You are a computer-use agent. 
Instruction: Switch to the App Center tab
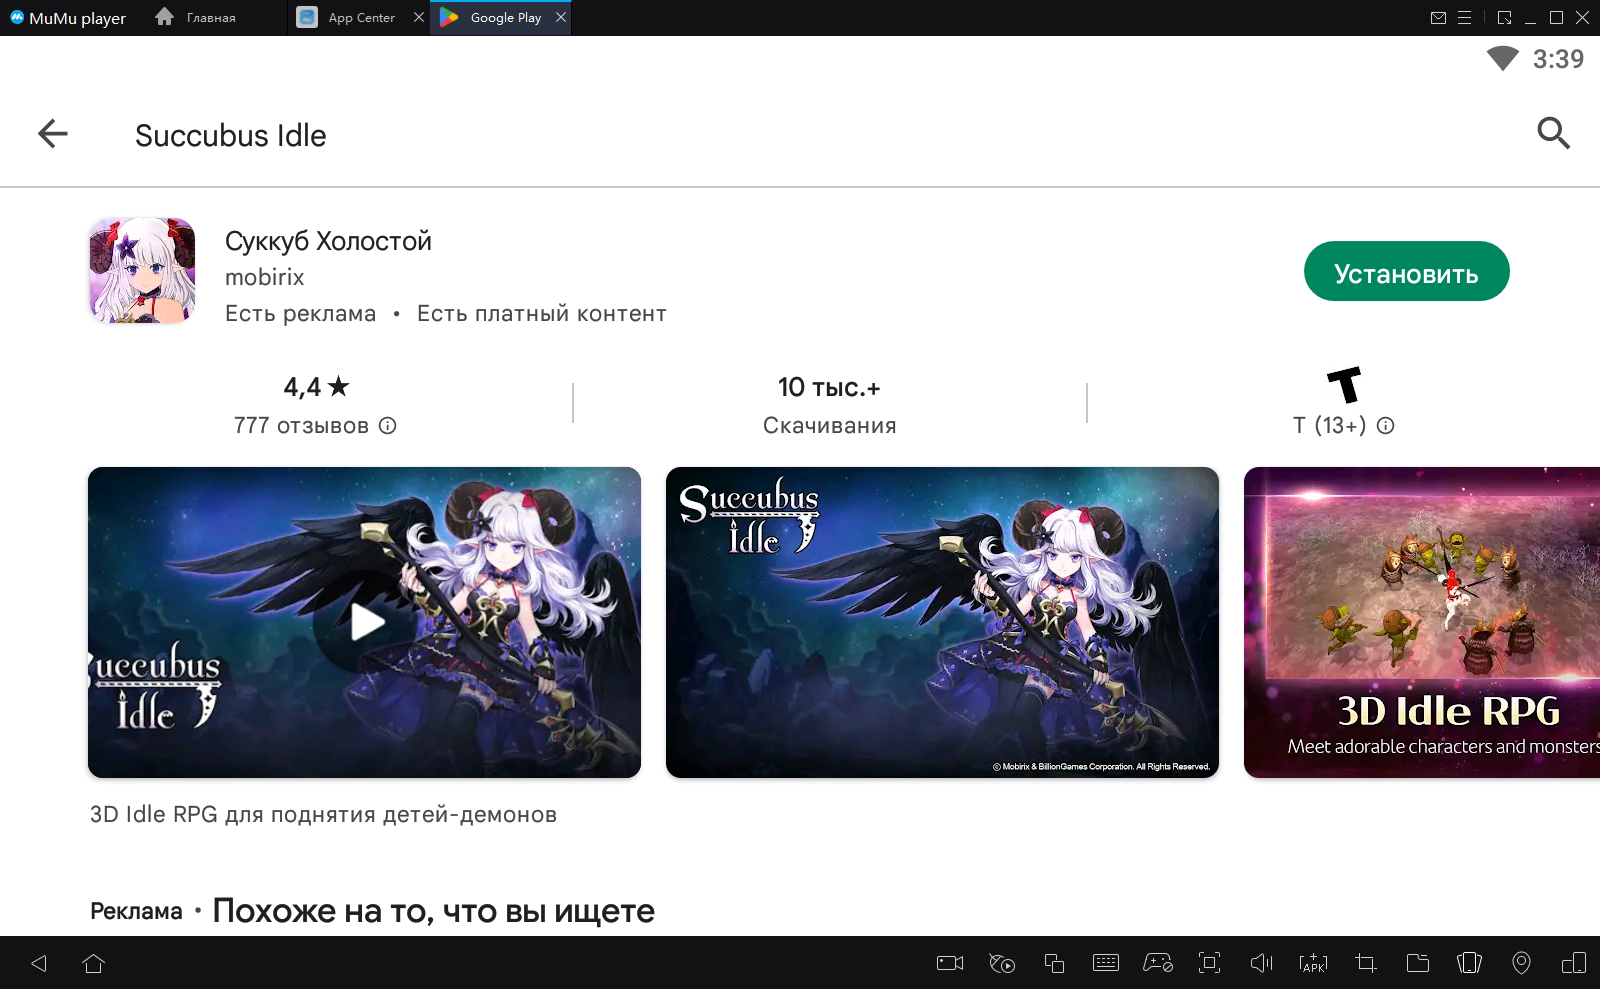(x=360, y=18)
